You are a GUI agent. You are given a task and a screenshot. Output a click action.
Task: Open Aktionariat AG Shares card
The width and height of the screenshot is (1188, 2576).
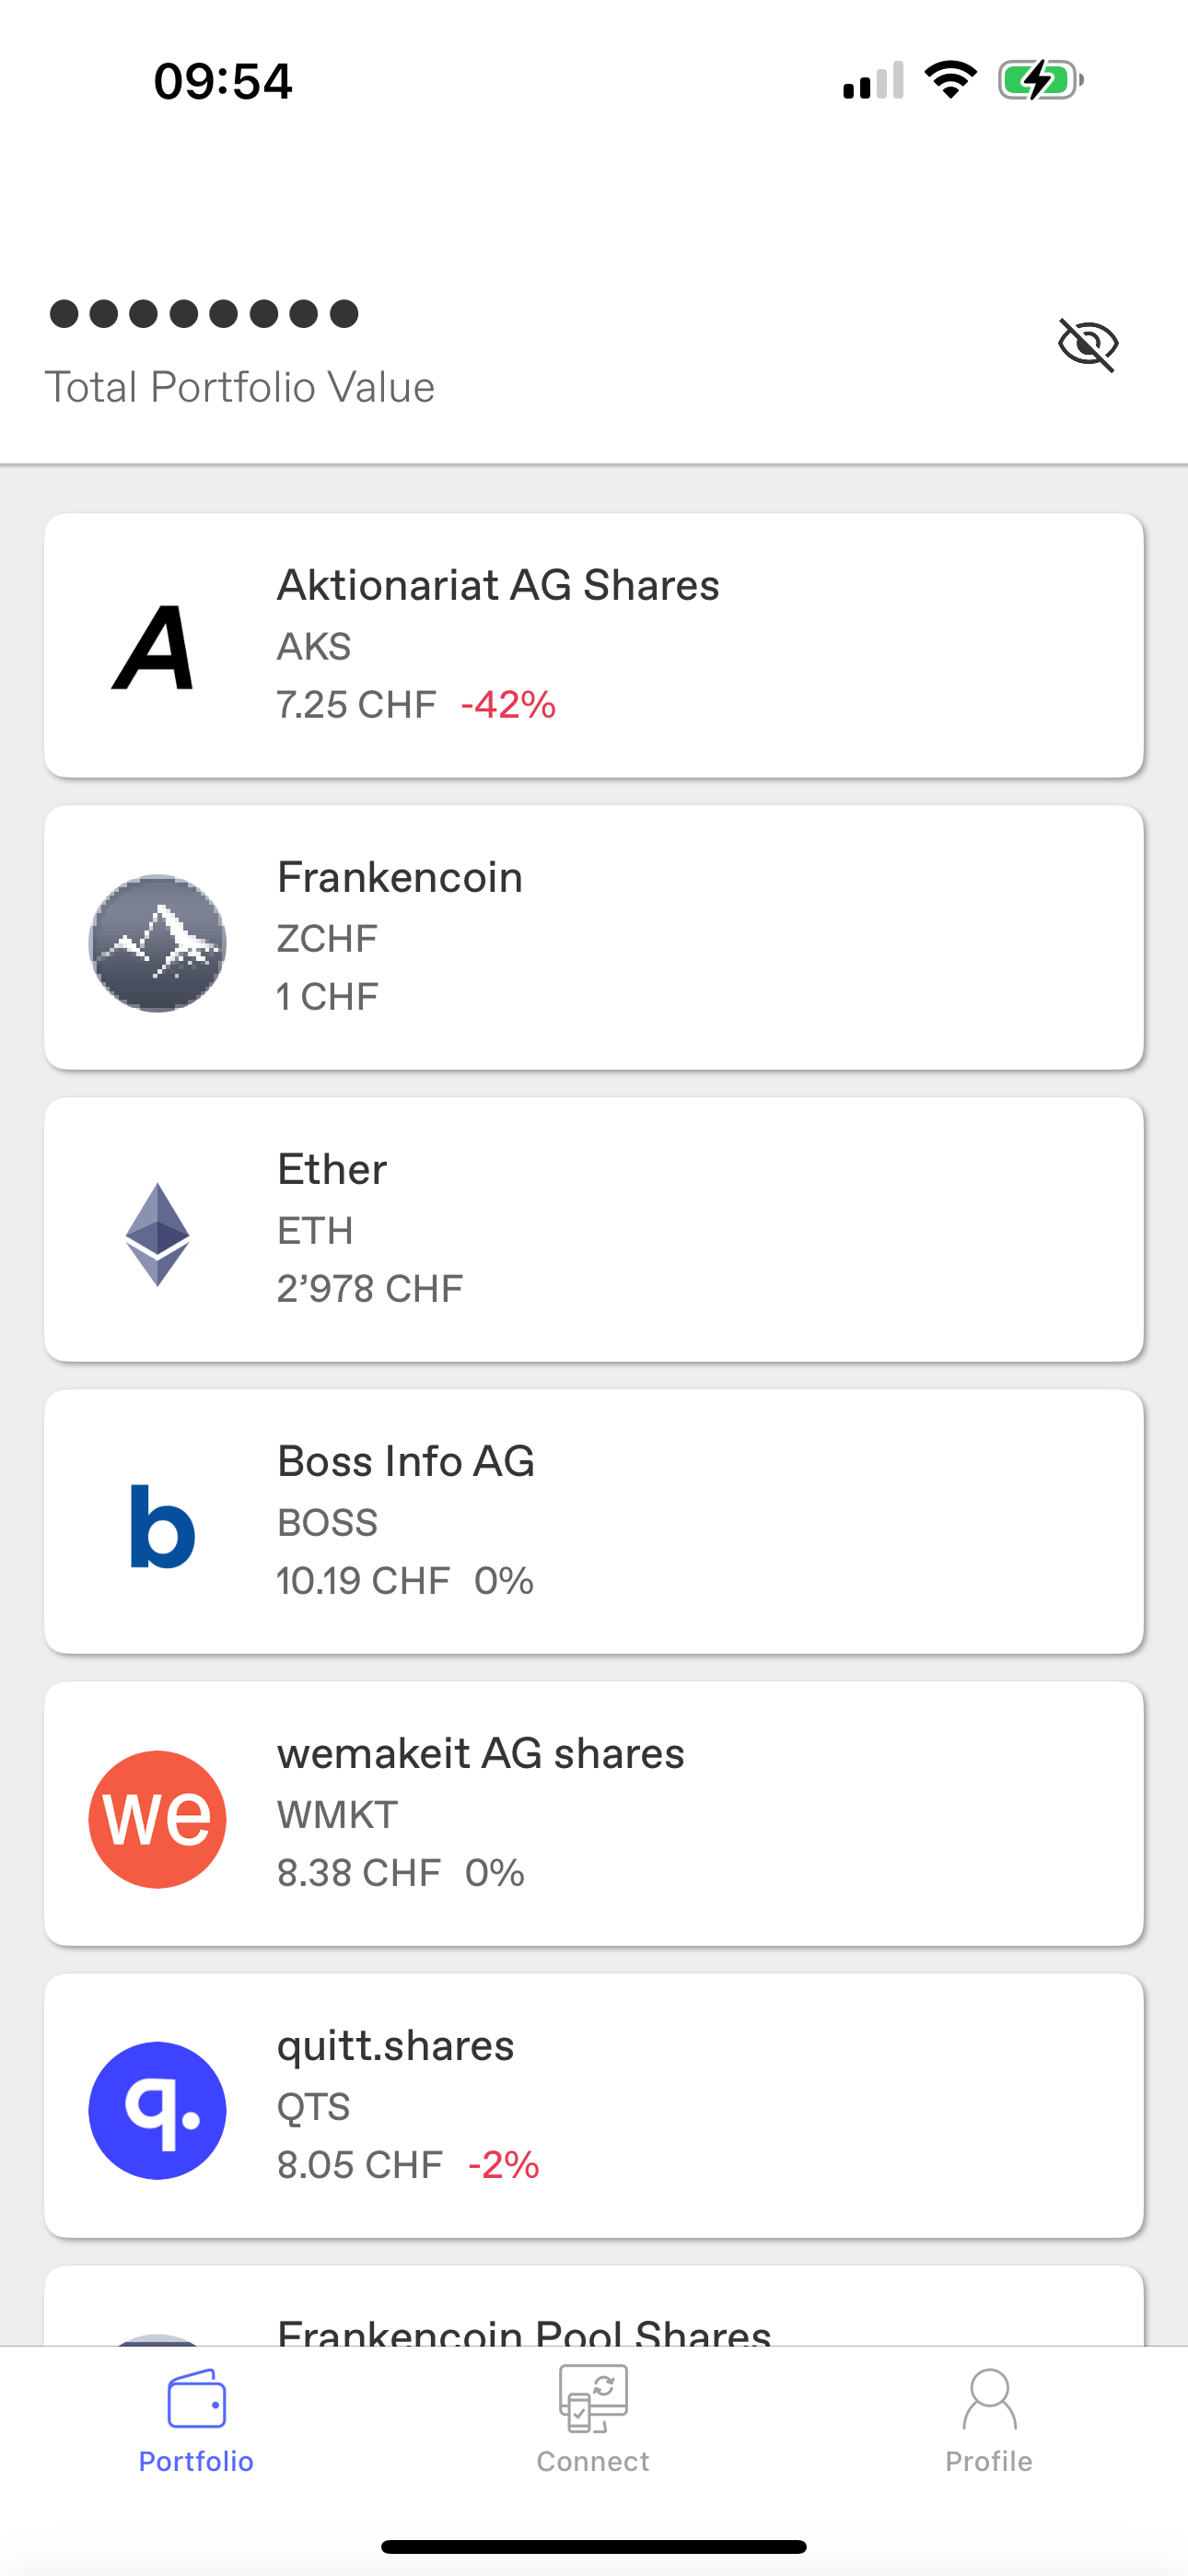[x=594, y=645]
